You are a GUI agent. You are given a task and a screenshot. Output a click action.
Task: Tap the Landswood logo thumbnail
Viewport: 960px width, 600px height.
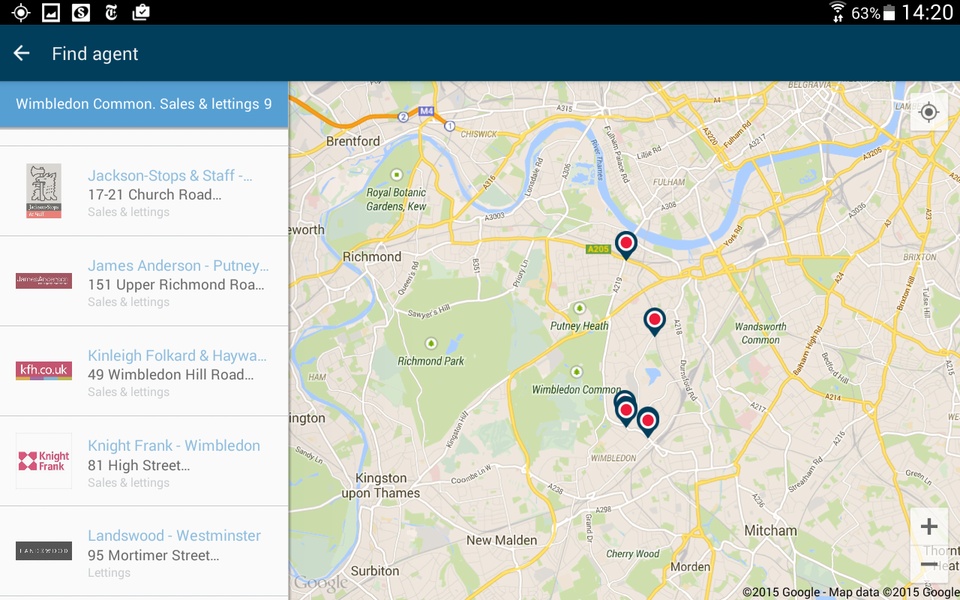tap(43, 551)
